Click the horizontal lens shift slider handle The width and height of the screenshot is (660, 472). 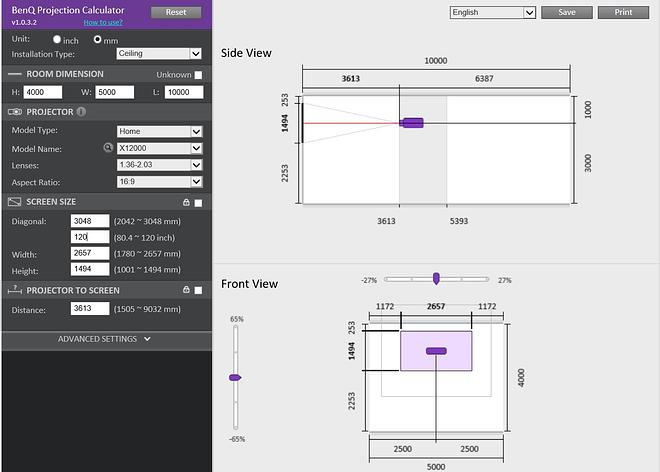coord(436,278)
